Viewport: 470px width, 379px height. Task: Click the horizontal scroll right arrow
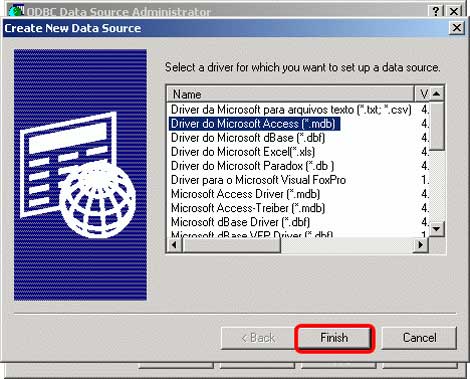421,245
